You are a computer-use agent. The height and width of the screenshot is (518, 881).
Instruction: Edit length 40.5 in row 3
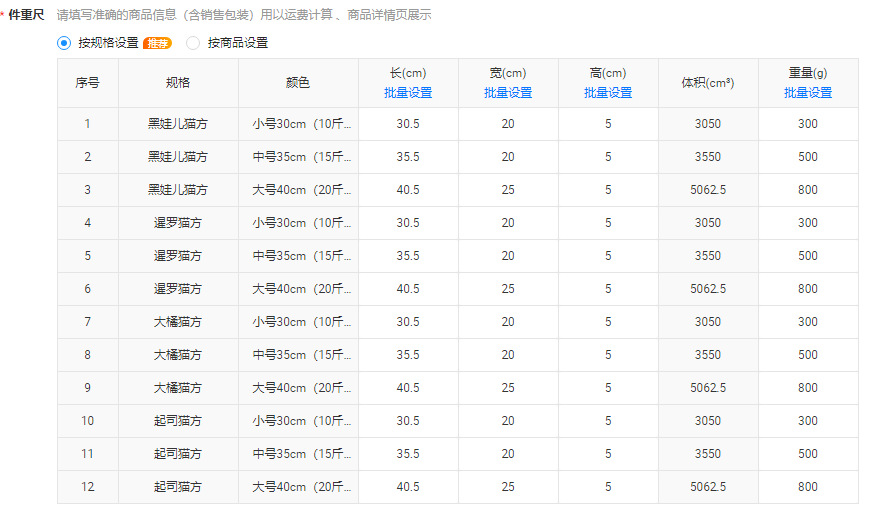(408, 190)
